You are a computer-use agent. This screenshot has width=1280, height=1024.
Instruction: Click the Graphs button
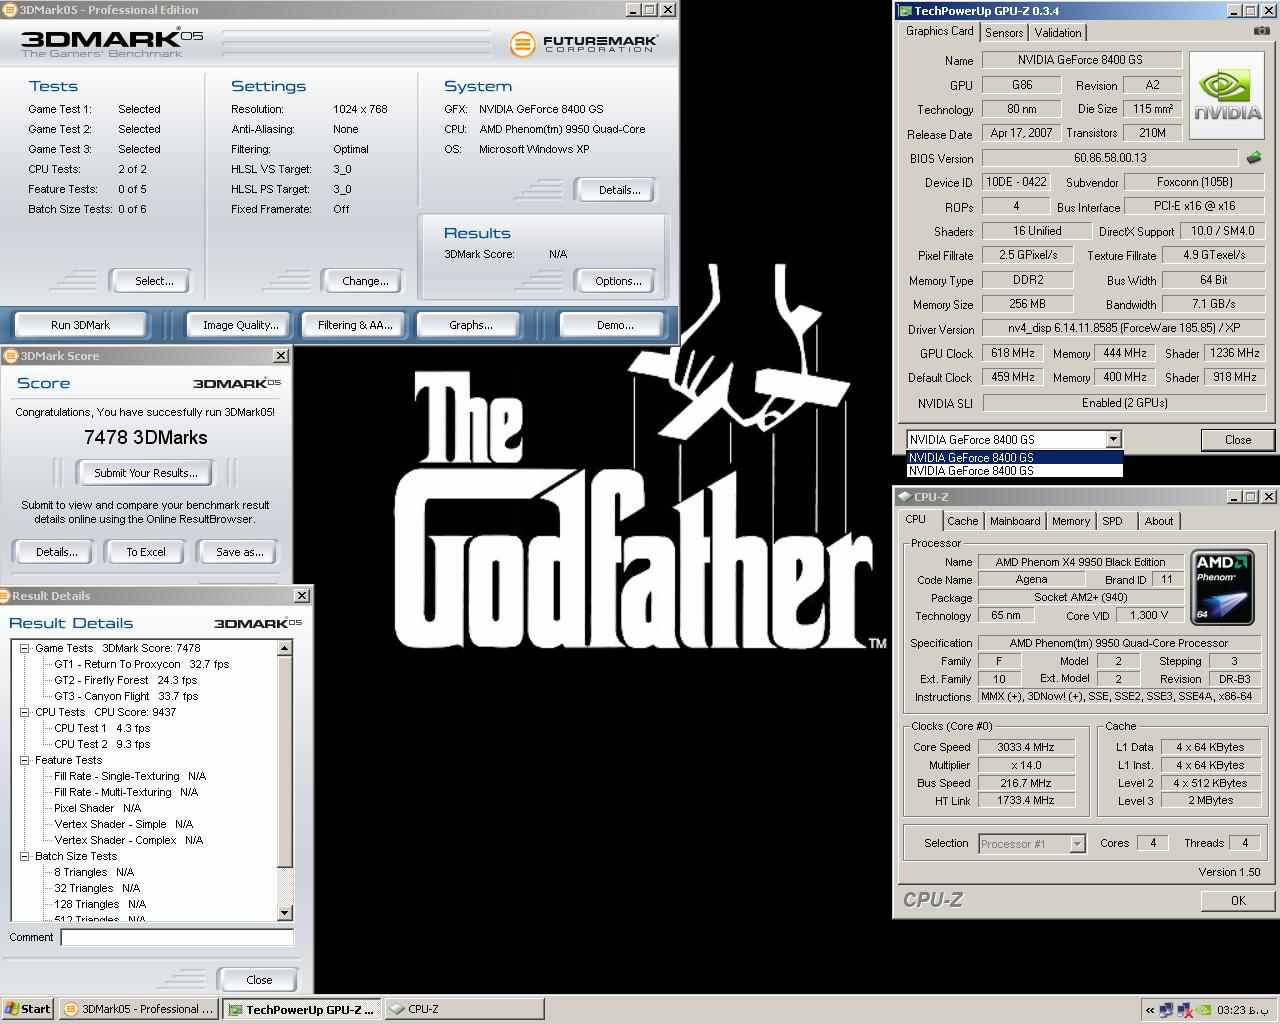[x=471, y=325]
